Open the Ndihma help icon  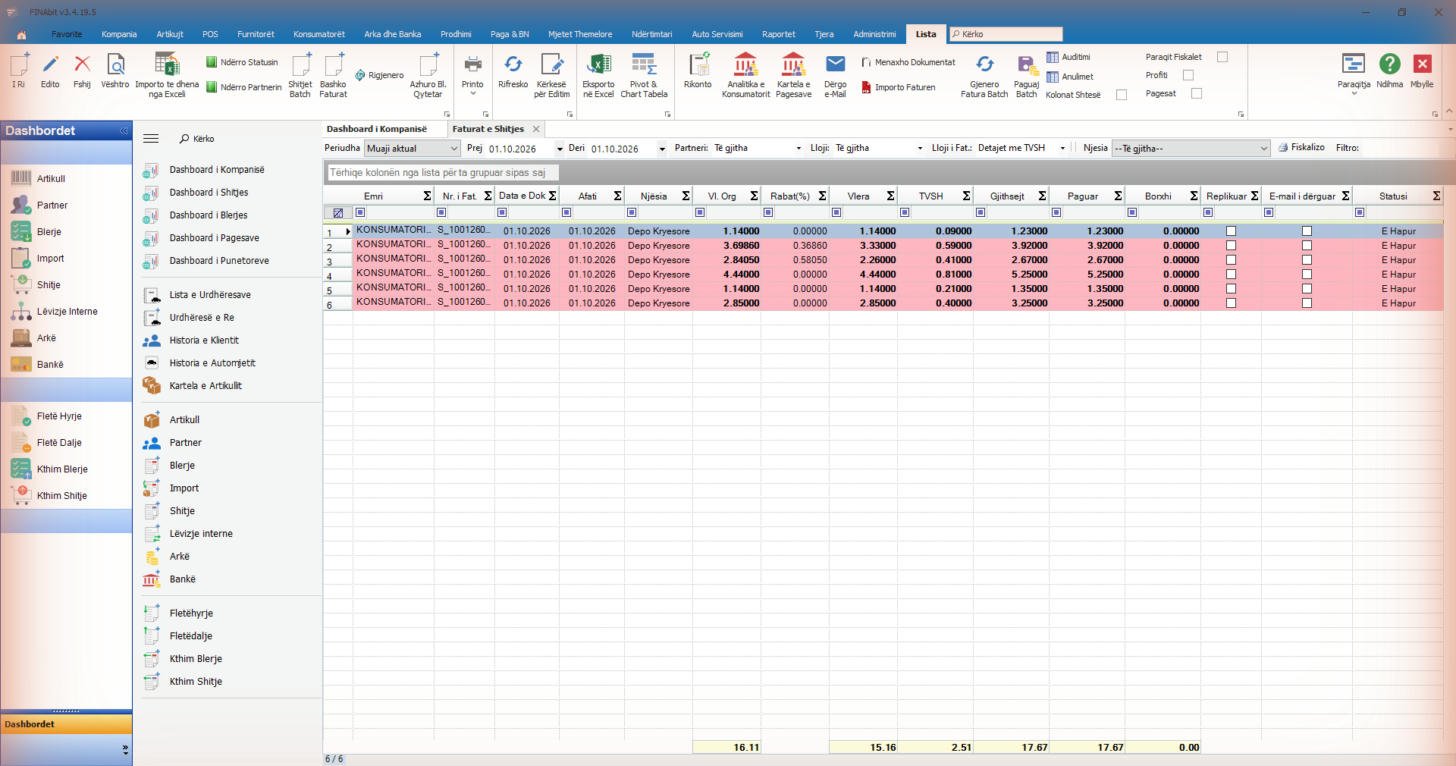click(x=1389, y=64)
